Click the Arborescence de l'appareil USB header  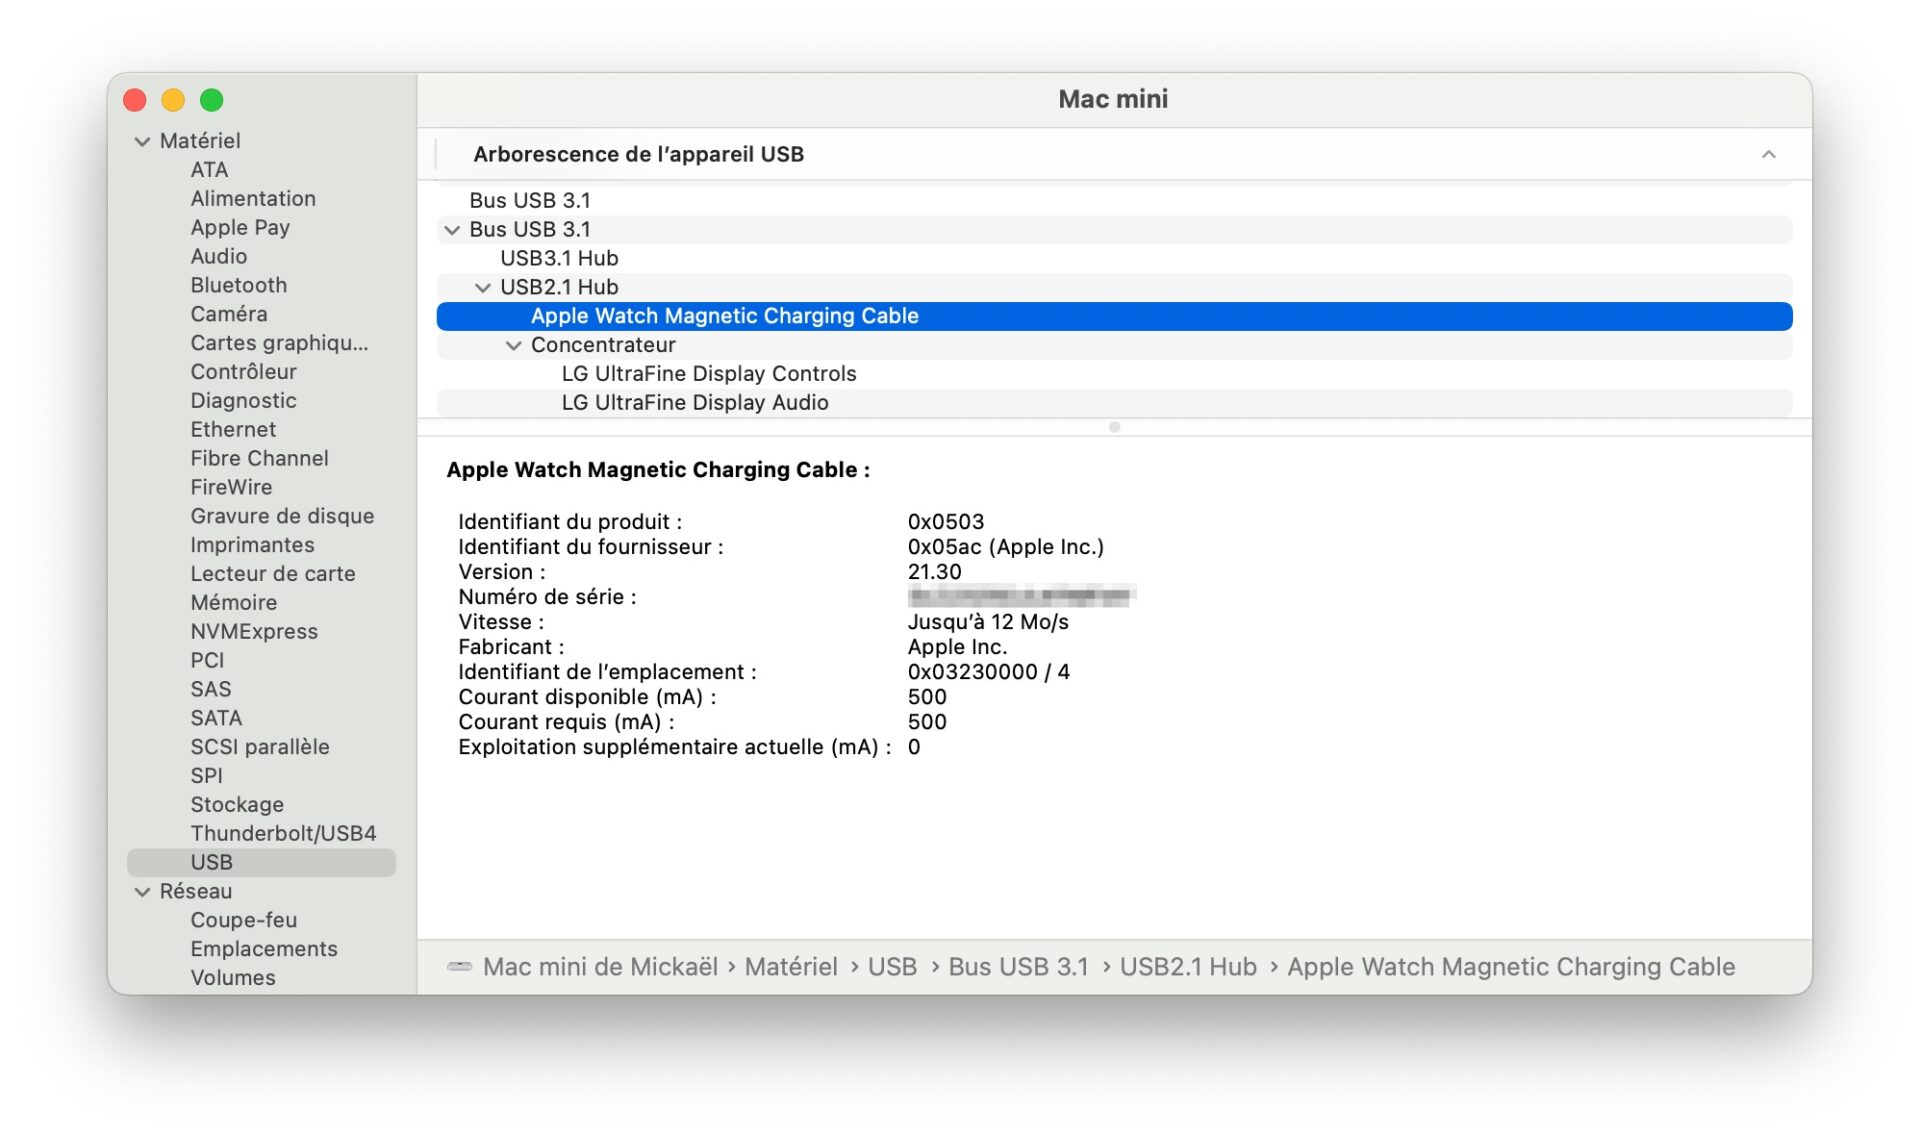[x=638, y=154]
